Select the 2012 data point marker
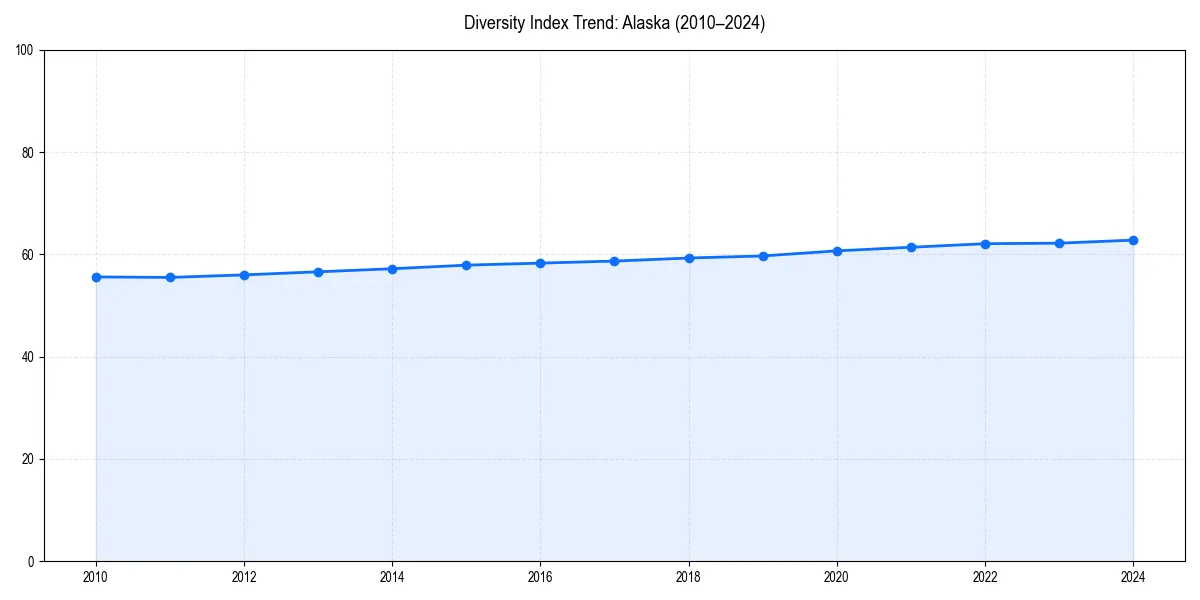Screen dimensions: 1200x600 (x=244, y=273)
